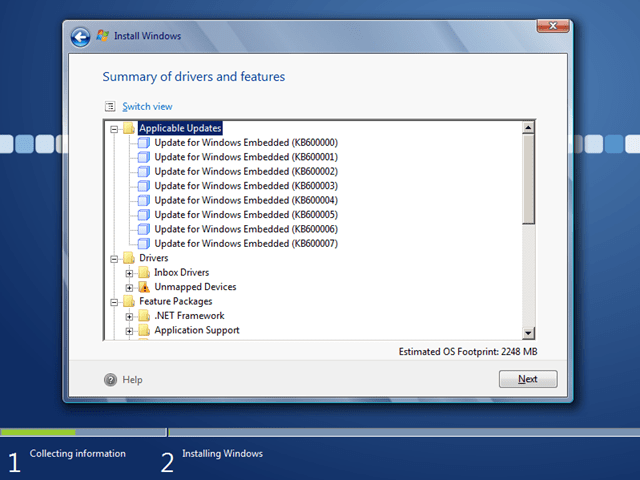Click the Applicable Updates folder icon

click(x=129, y=128)
